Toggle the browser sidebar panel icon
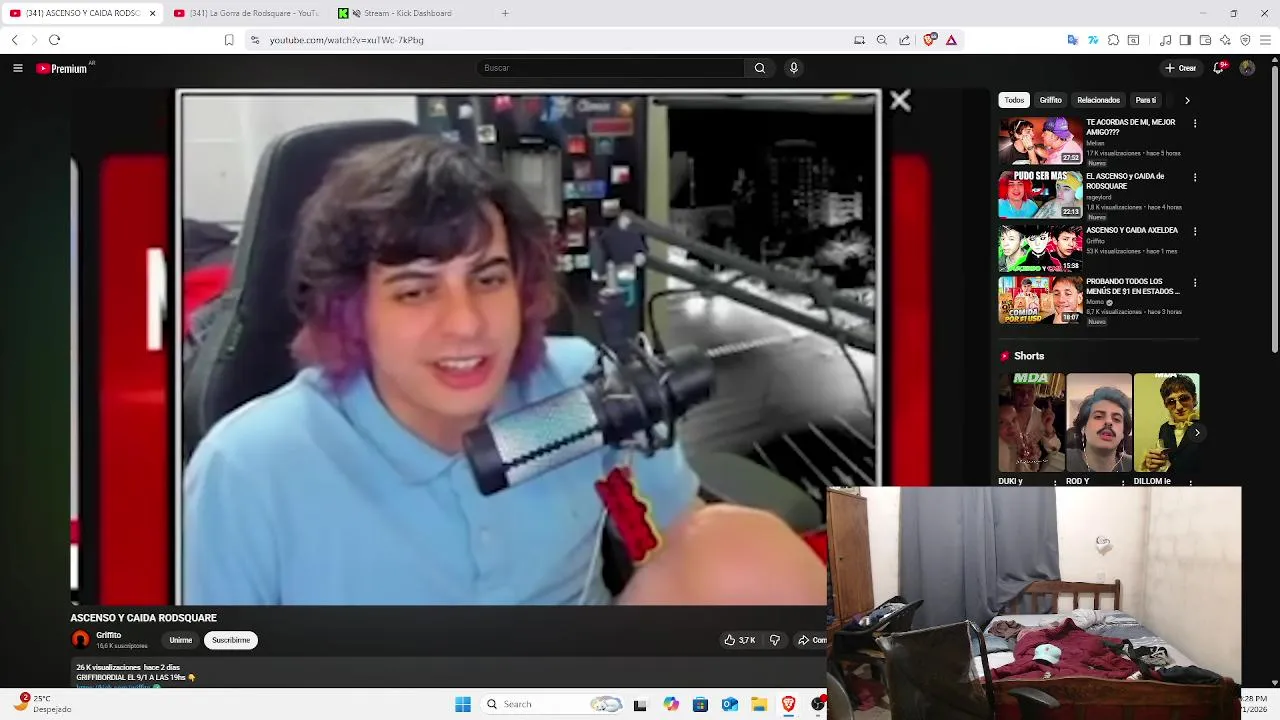Image resolution: width=1280 pixels, height=720 pixels. [x=1185, y=40]
